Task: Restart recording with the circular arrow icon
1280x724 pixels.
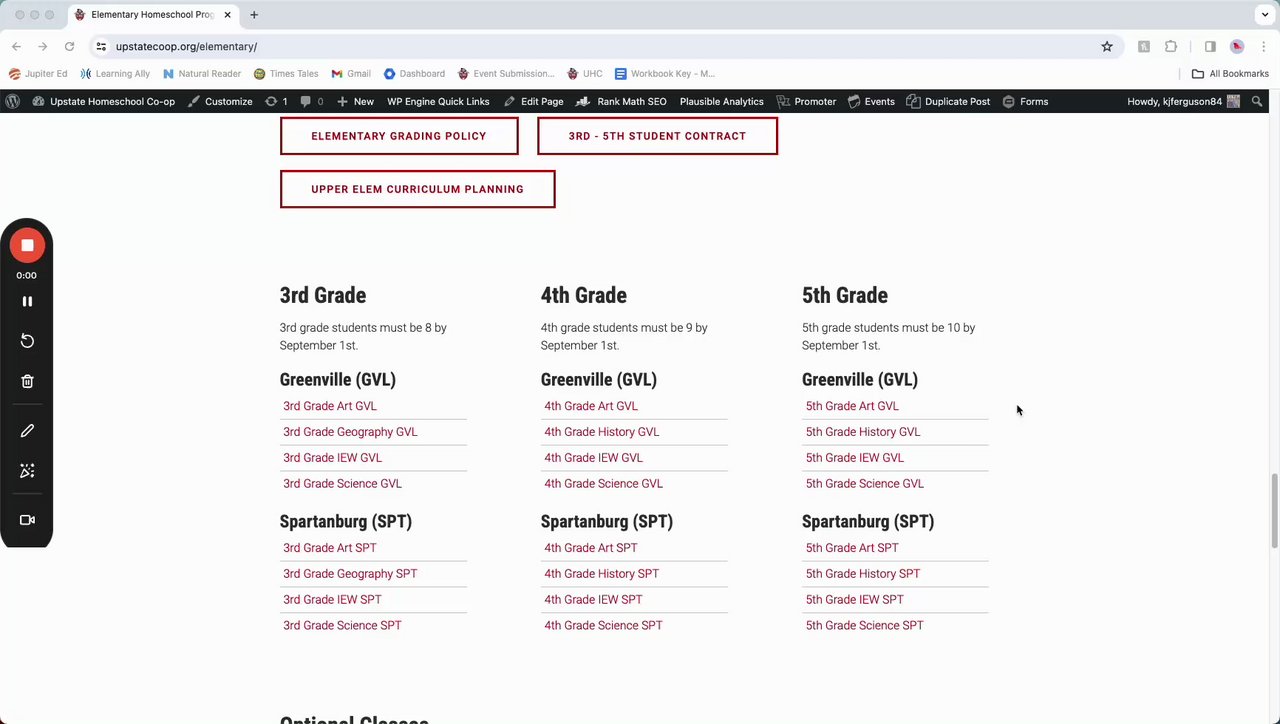Action: click(27, 341)
